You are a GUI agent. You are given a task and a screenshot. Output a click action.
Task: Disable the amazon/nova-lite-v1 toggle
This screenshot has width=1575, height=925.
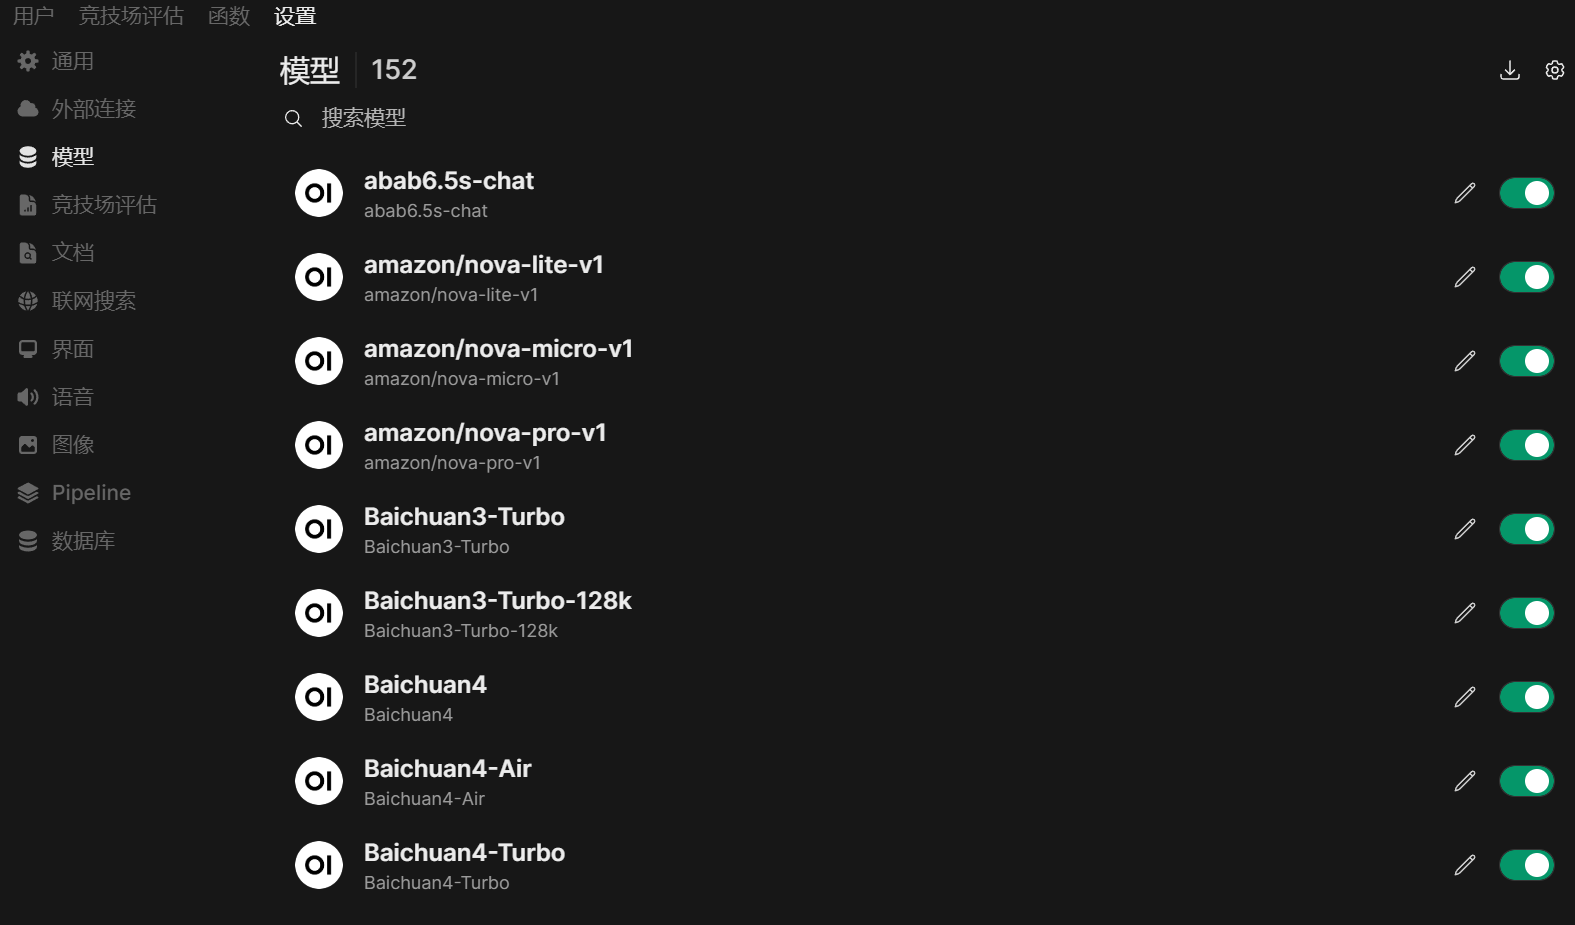(x=1526, y=277)
